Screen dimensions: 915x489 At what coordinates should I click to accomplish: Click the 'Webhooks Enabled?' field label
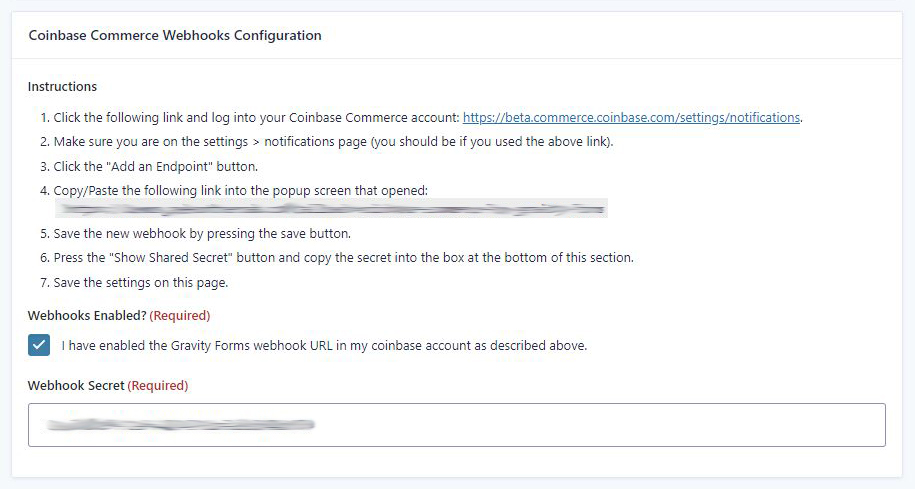coord(87,315)
